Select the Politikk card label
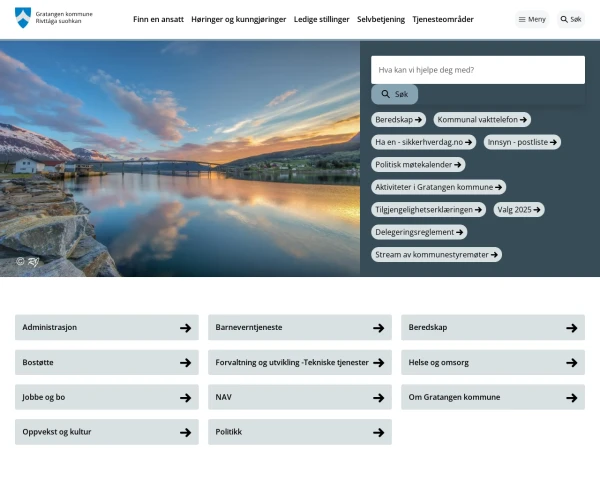 click(228, 432)
